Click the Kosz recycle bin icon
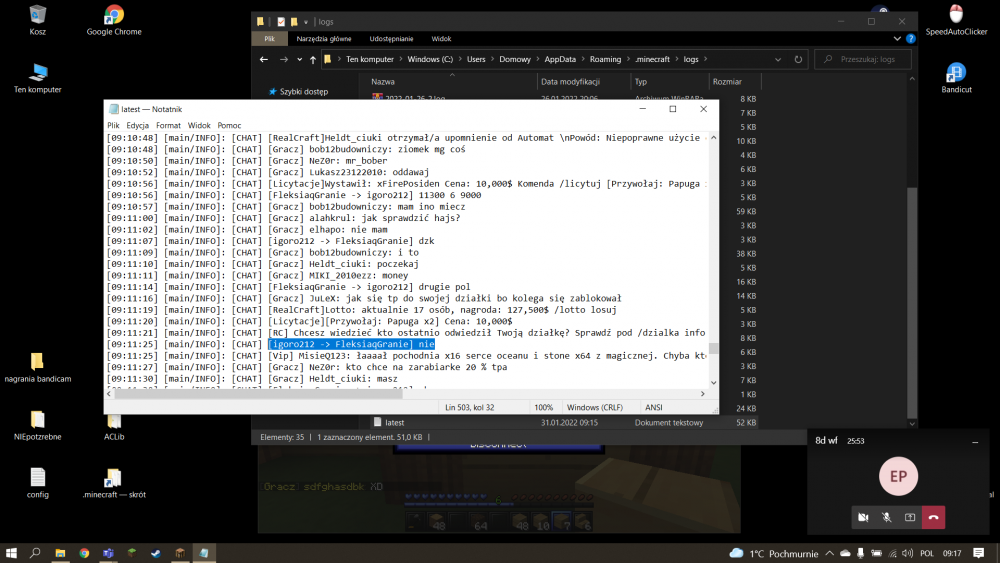The height and width of the screenshot is (563, 1000). 38,20
